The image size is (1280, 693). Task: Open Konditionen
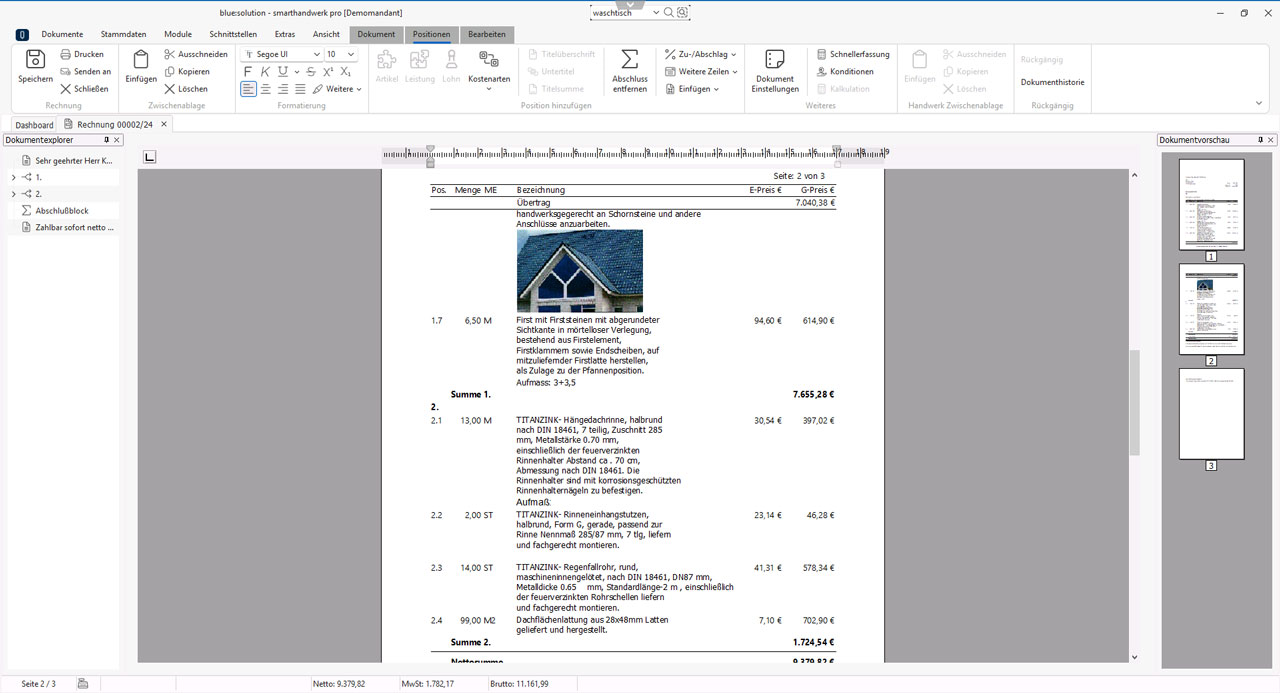point(845,71)
